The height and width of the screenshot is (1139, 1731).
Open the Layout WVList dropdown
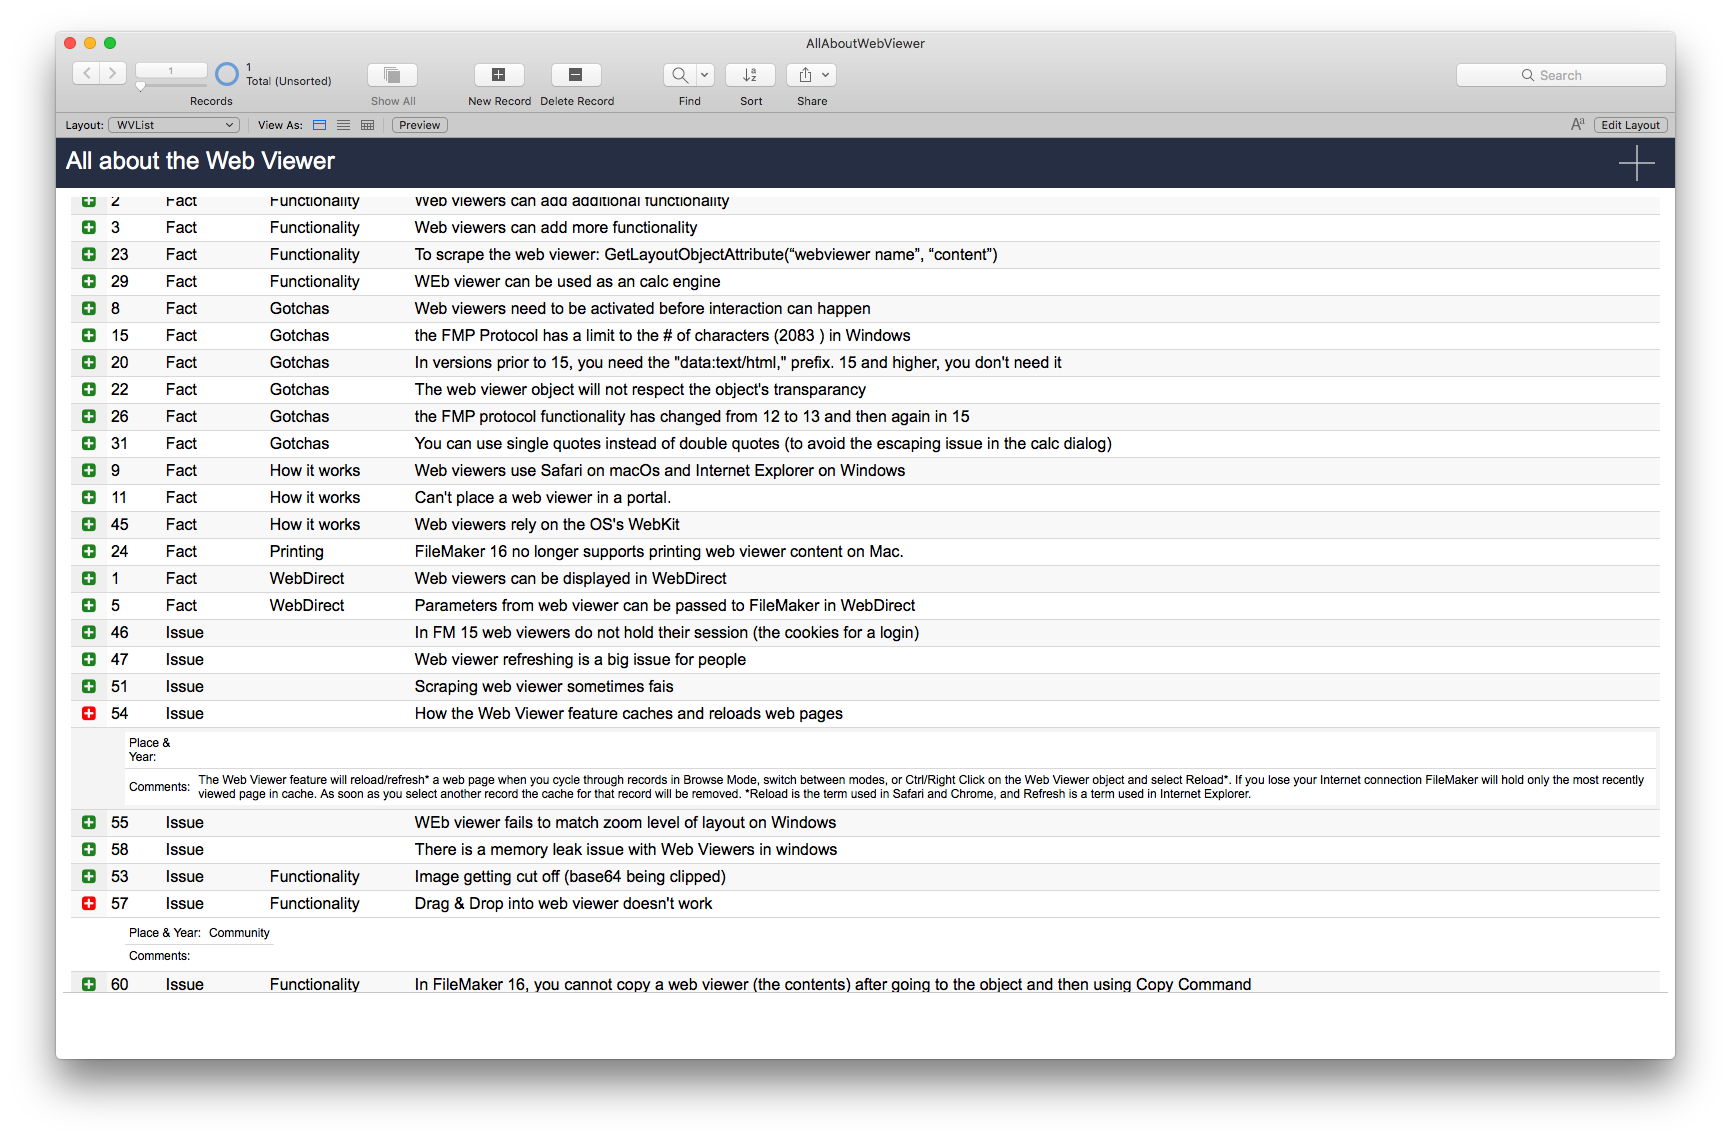(x=174, y=125)
